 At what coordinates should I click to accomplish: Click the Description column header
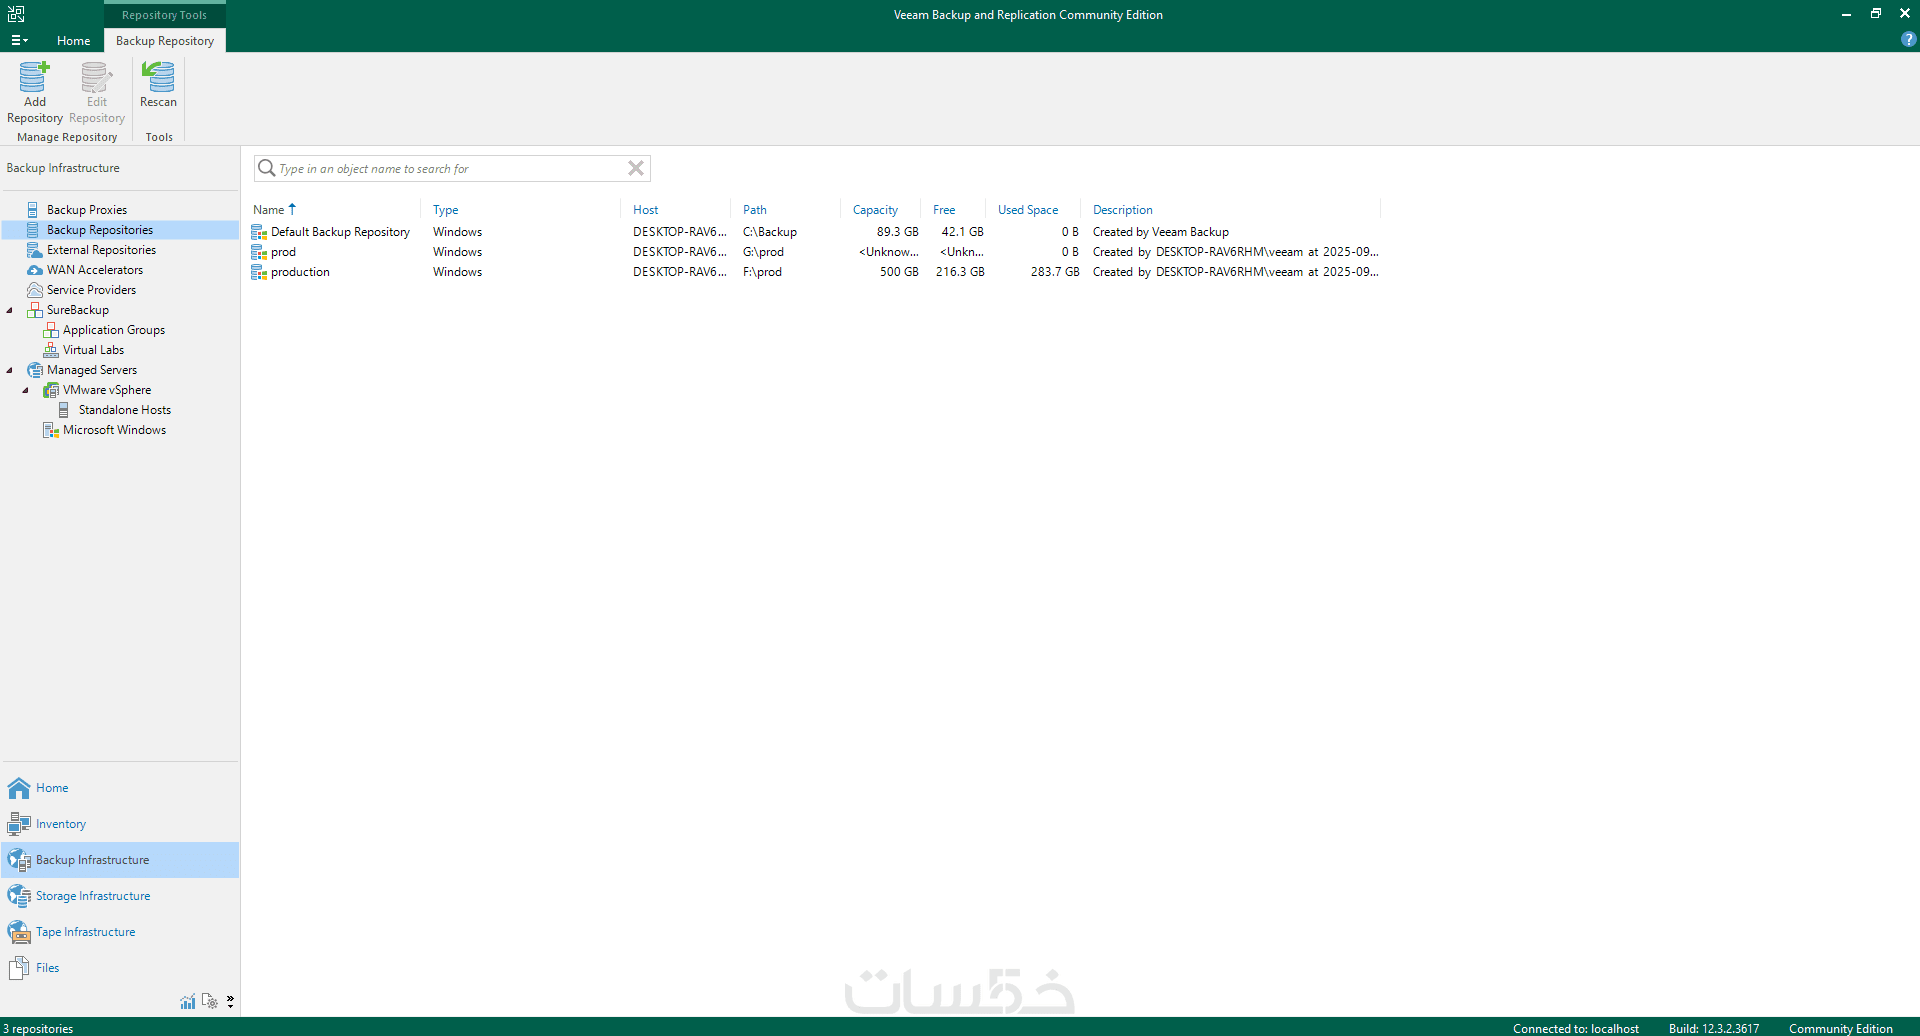tap(1123, 210)
